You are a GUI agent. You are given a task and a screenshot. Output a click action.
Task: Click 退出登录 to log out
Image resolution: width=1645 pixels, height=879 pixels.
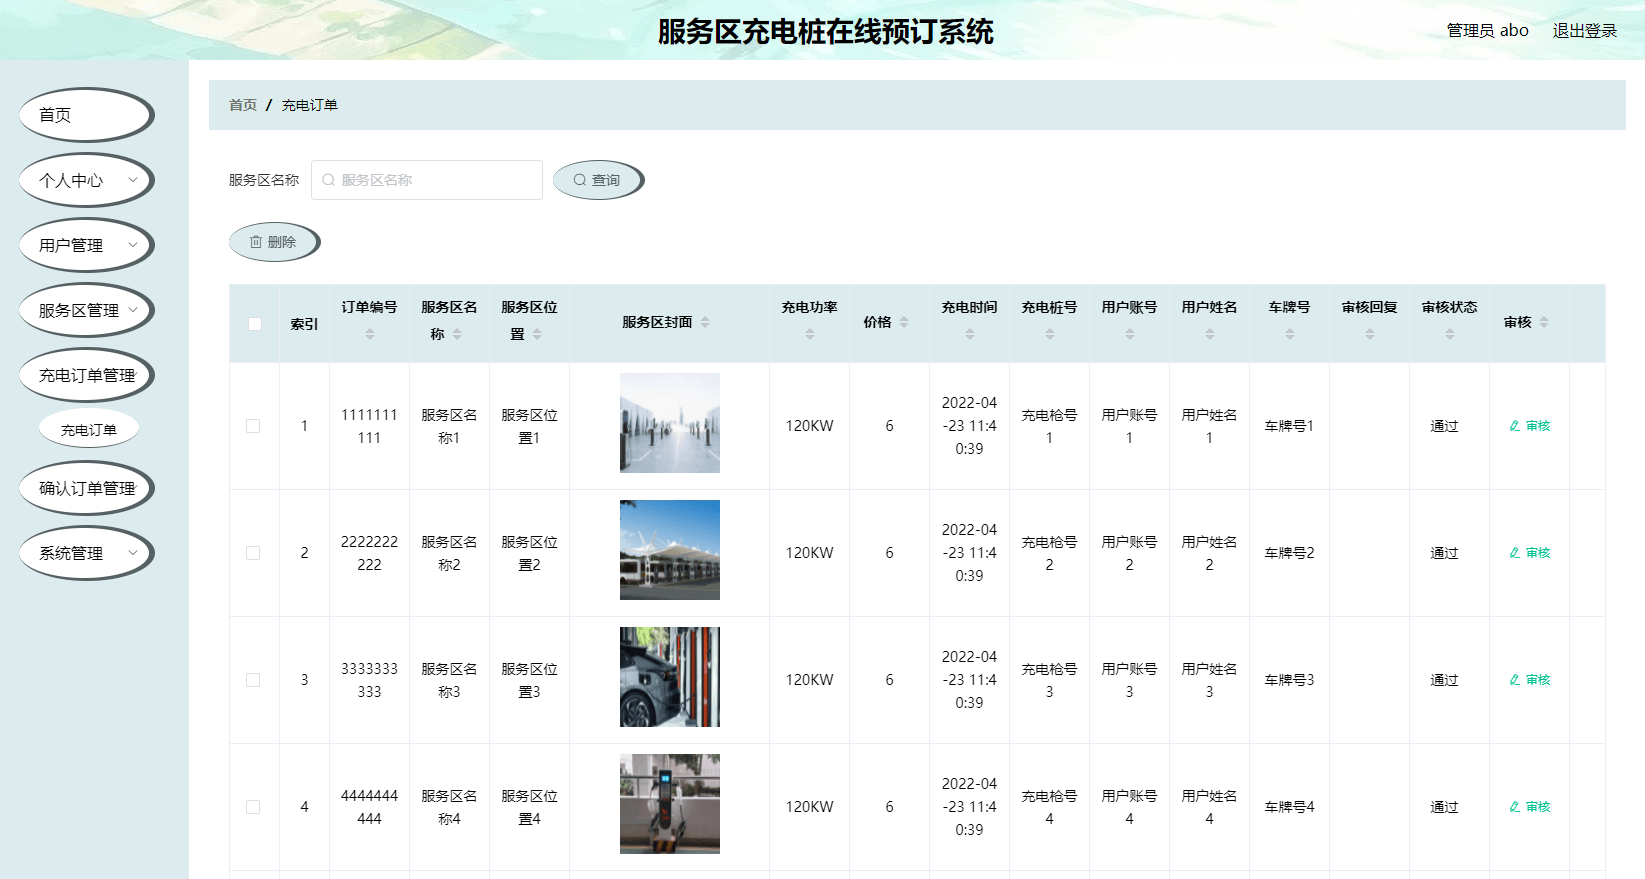[x=1585, y=31]
